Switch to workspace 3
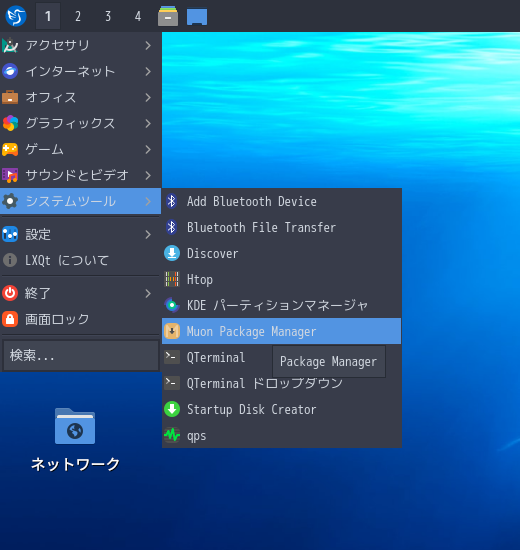 tap(108, 16)
